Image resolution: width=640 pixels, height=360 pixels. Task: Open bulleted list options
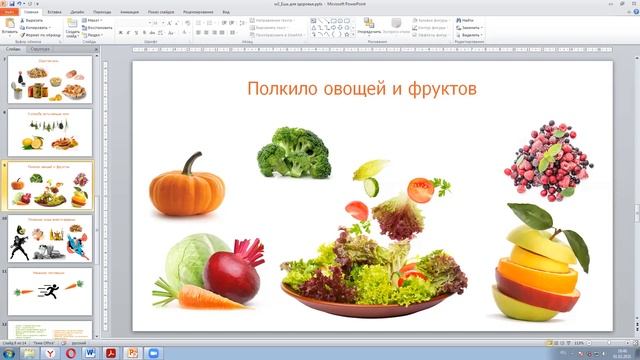[199, 23]
